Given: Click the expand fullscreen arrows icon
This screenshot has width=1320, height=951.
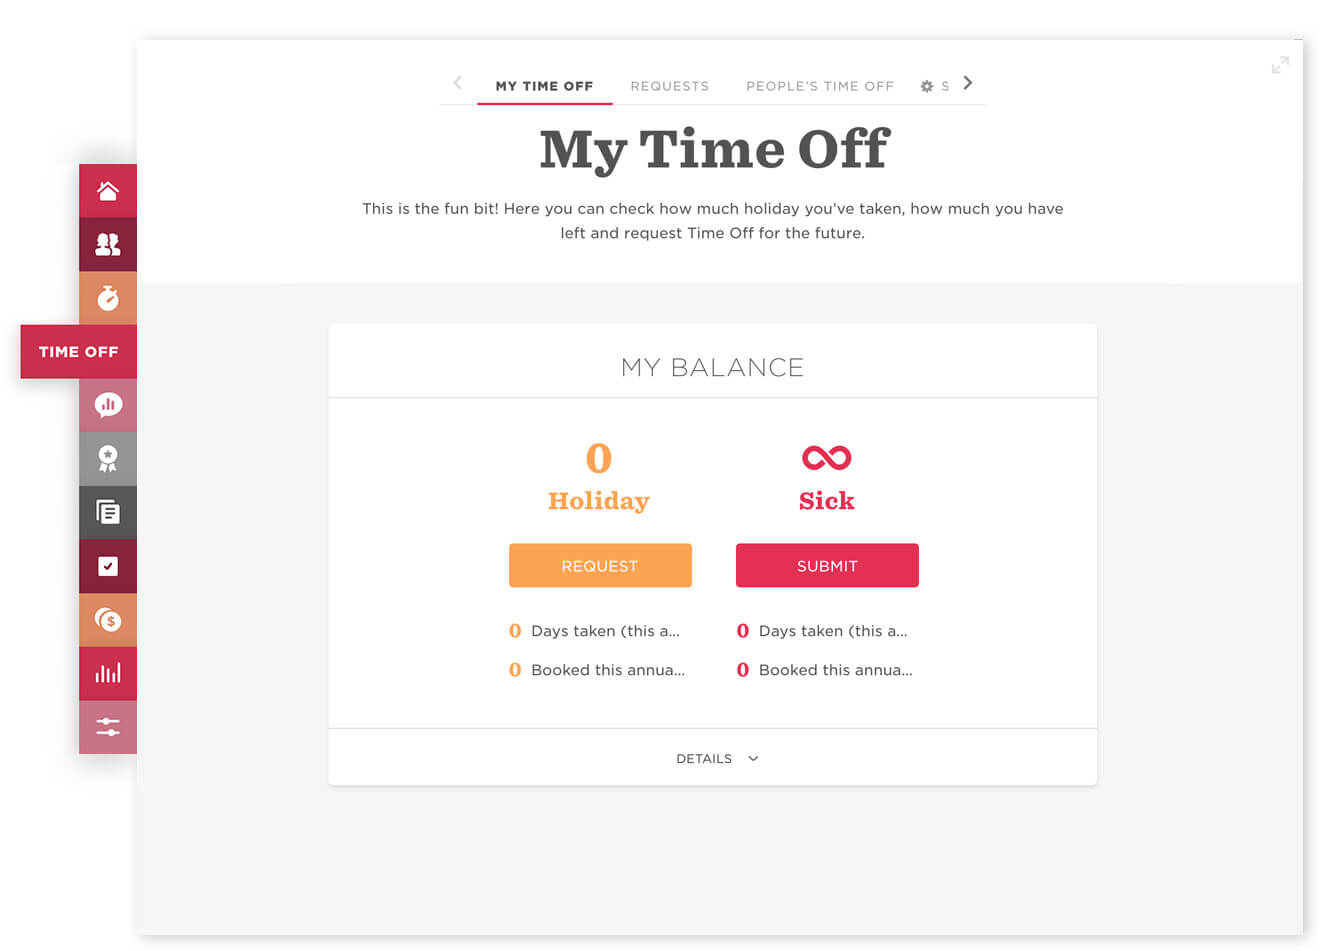Looking at the screenshot, I should (1280, 65).
